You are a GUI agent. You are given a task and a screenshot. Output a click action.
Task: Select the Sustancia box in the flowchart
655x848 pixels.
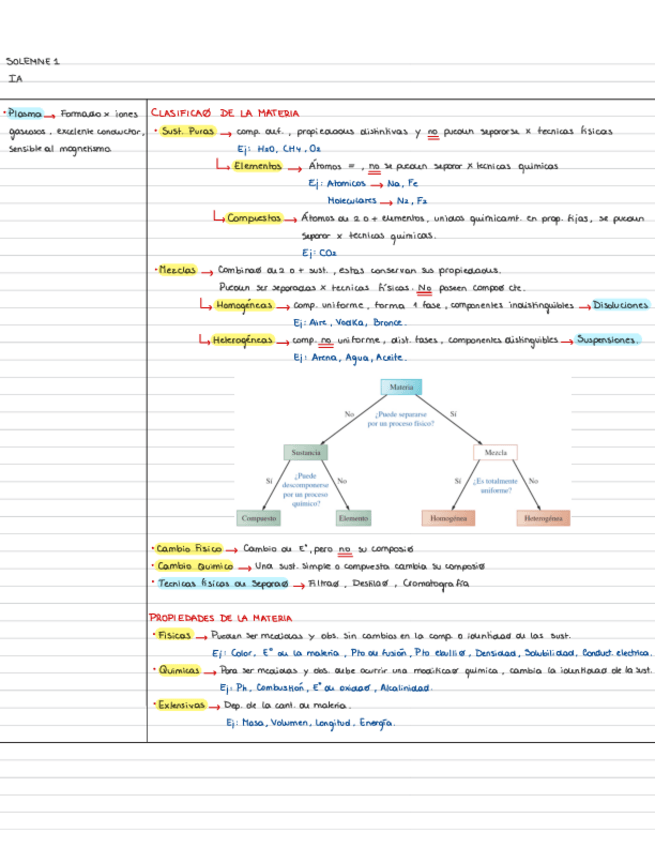point(306,452)
